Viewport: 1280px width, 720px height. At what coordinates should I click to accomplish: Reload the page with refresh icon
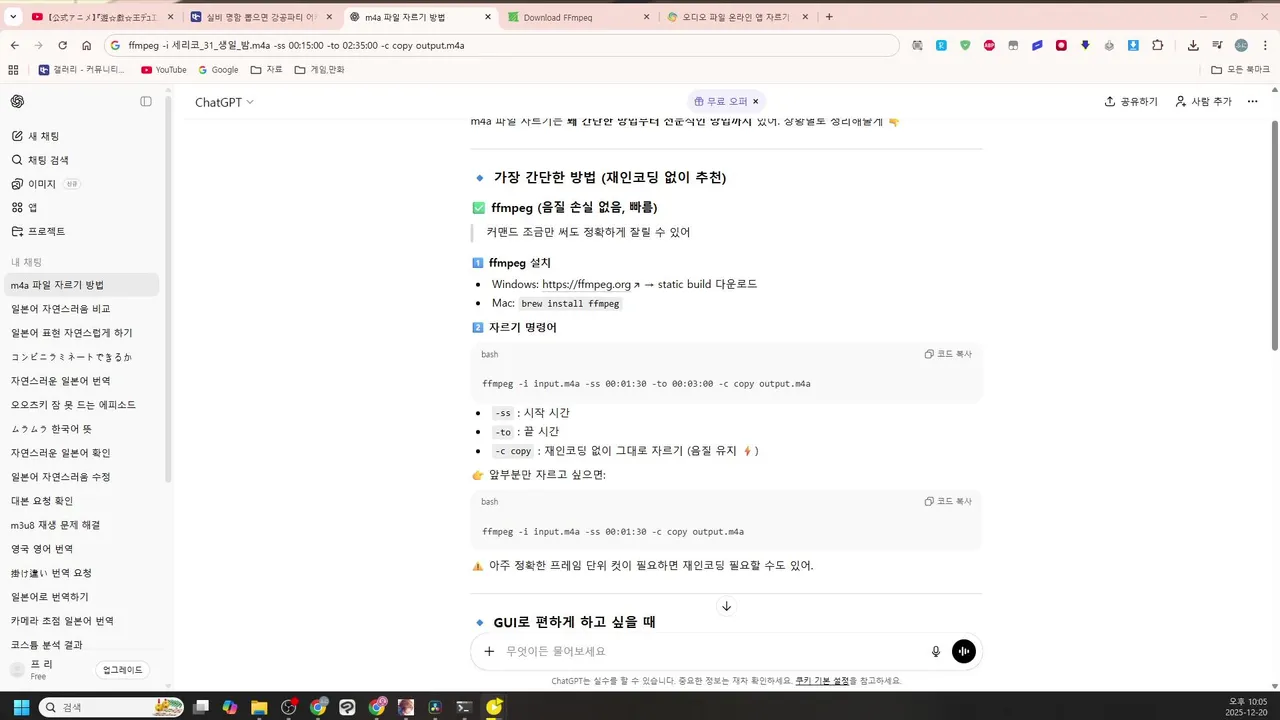[62, 45]
